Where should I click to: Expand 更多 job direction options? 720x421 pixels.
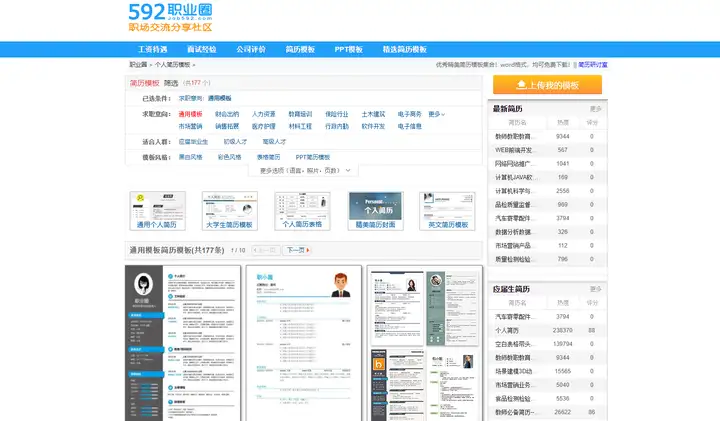(436, 114)
